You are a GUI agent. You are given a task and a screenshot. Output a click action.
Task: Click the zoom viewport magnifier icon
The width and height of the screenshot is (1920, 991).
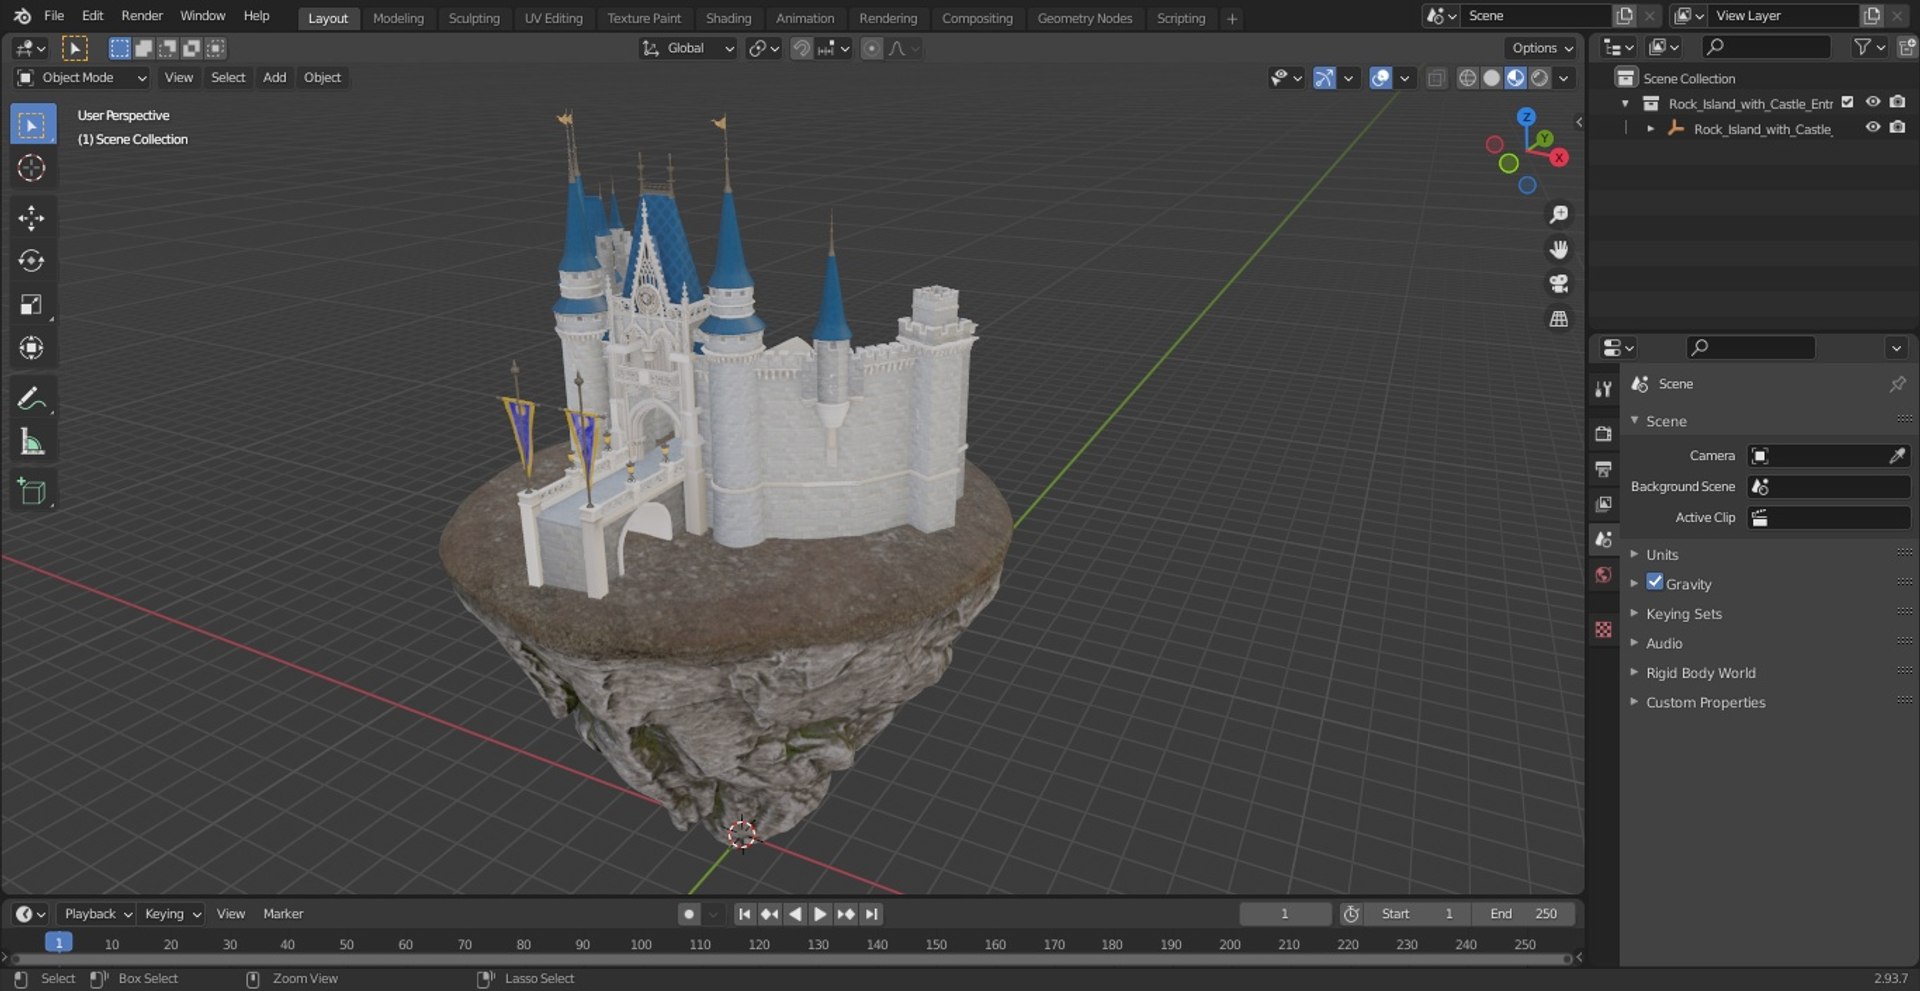(1558, 214)
